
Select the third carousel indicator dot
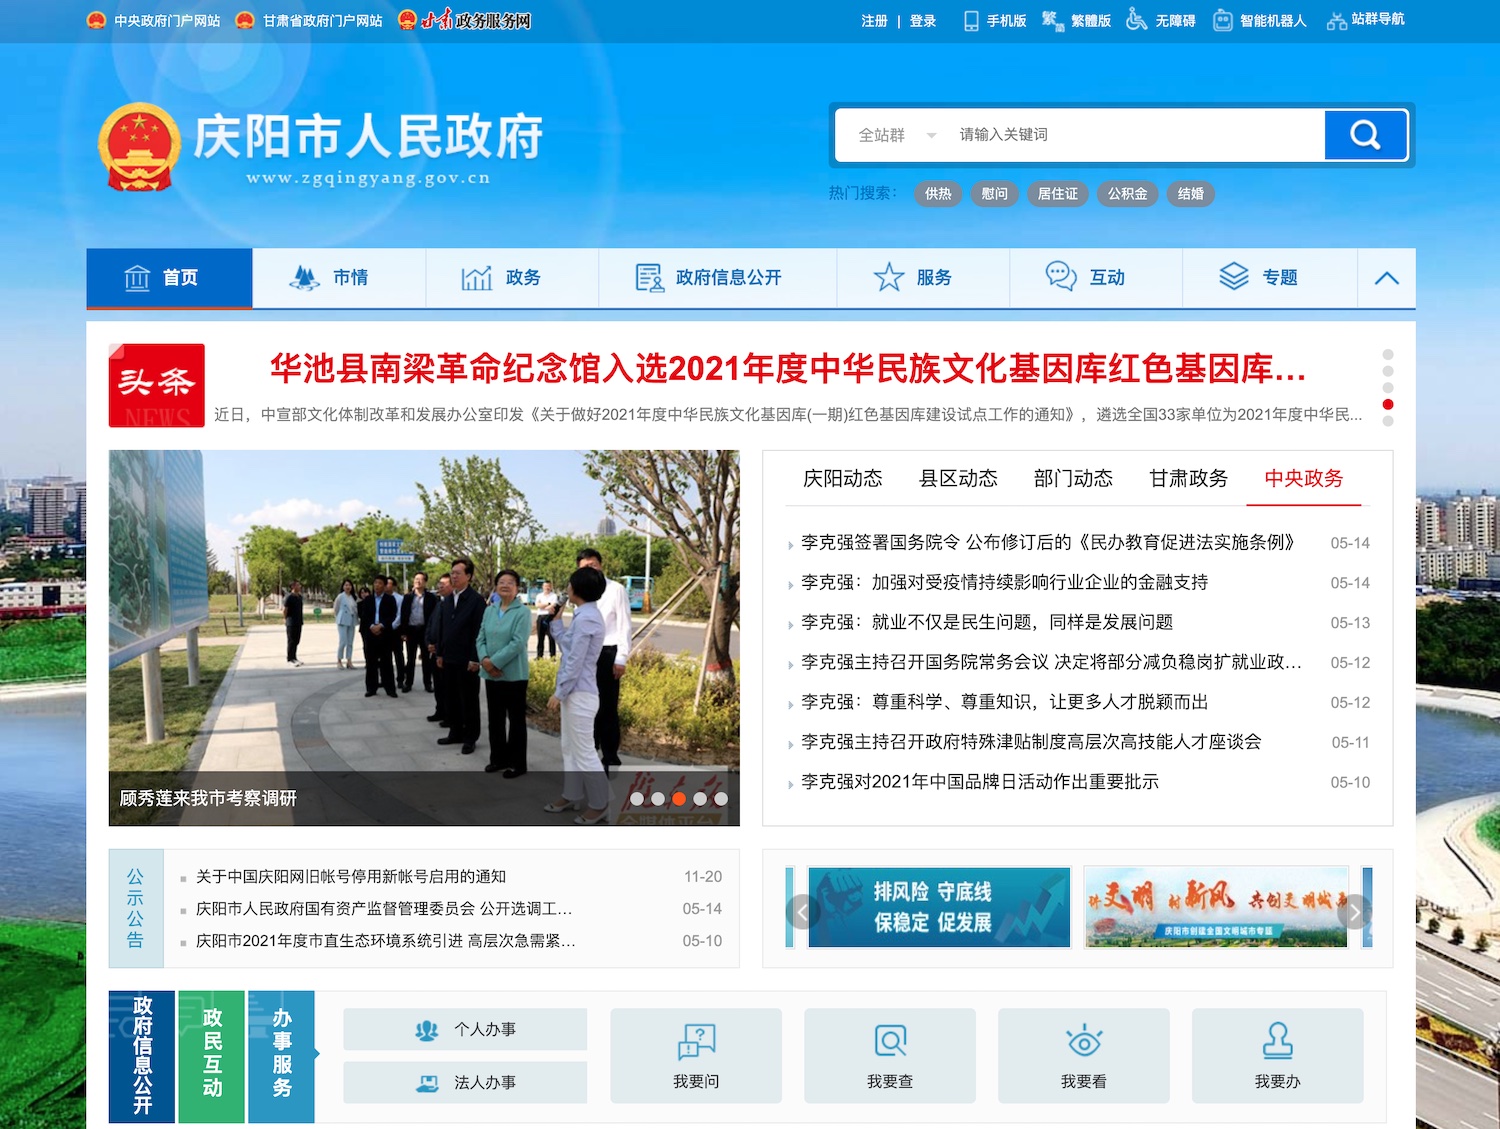click(x=681, y=799)
